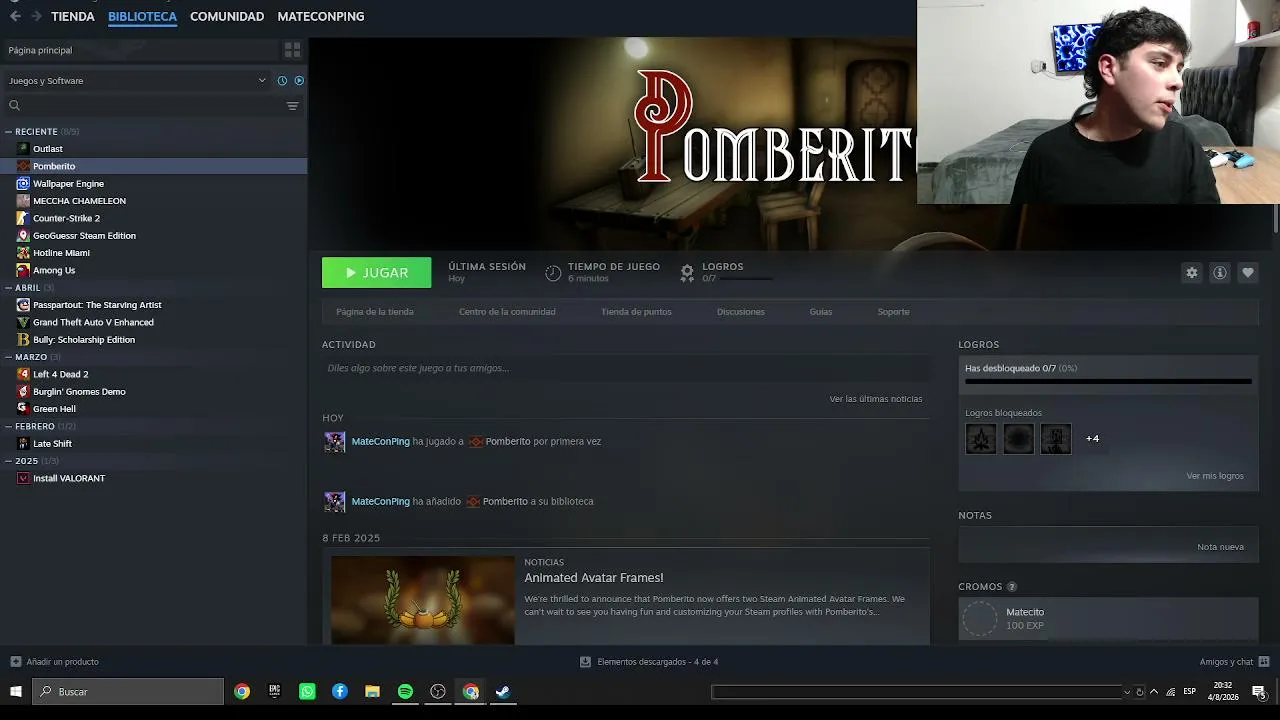Click the Steam icon in the taskbar

pos(503,692)
